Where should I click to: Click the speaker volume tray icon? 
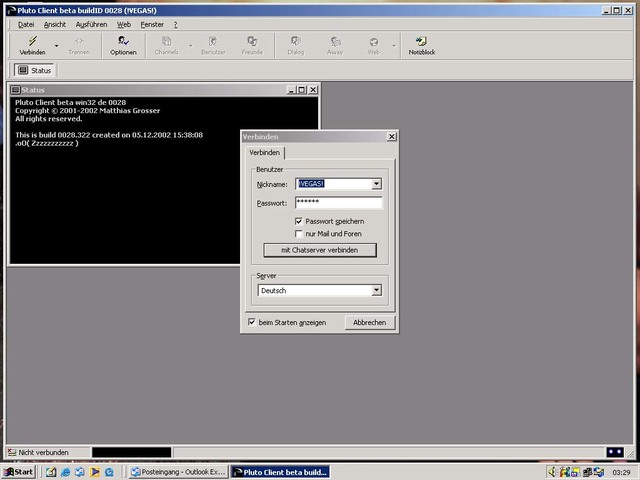(x=553, y=472)
